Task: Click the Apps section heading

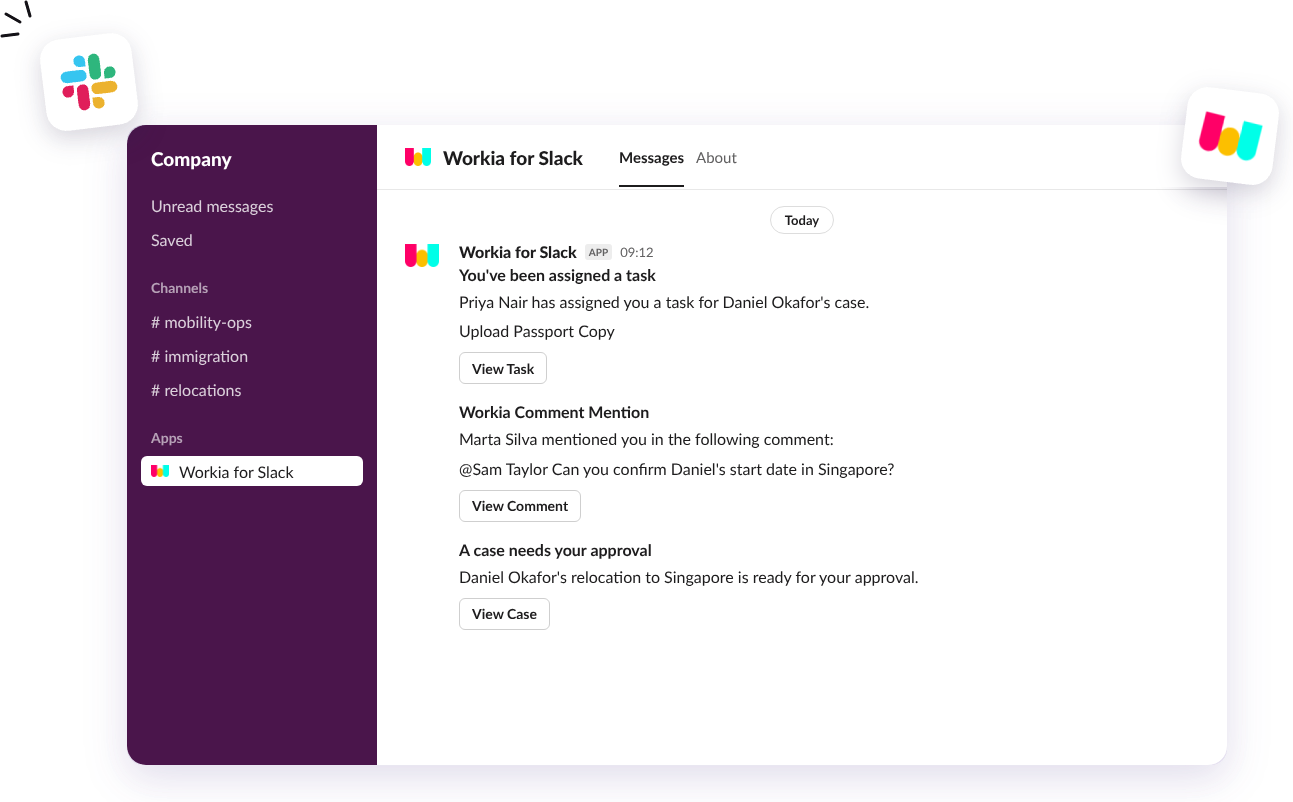Action: pos(167,438)
